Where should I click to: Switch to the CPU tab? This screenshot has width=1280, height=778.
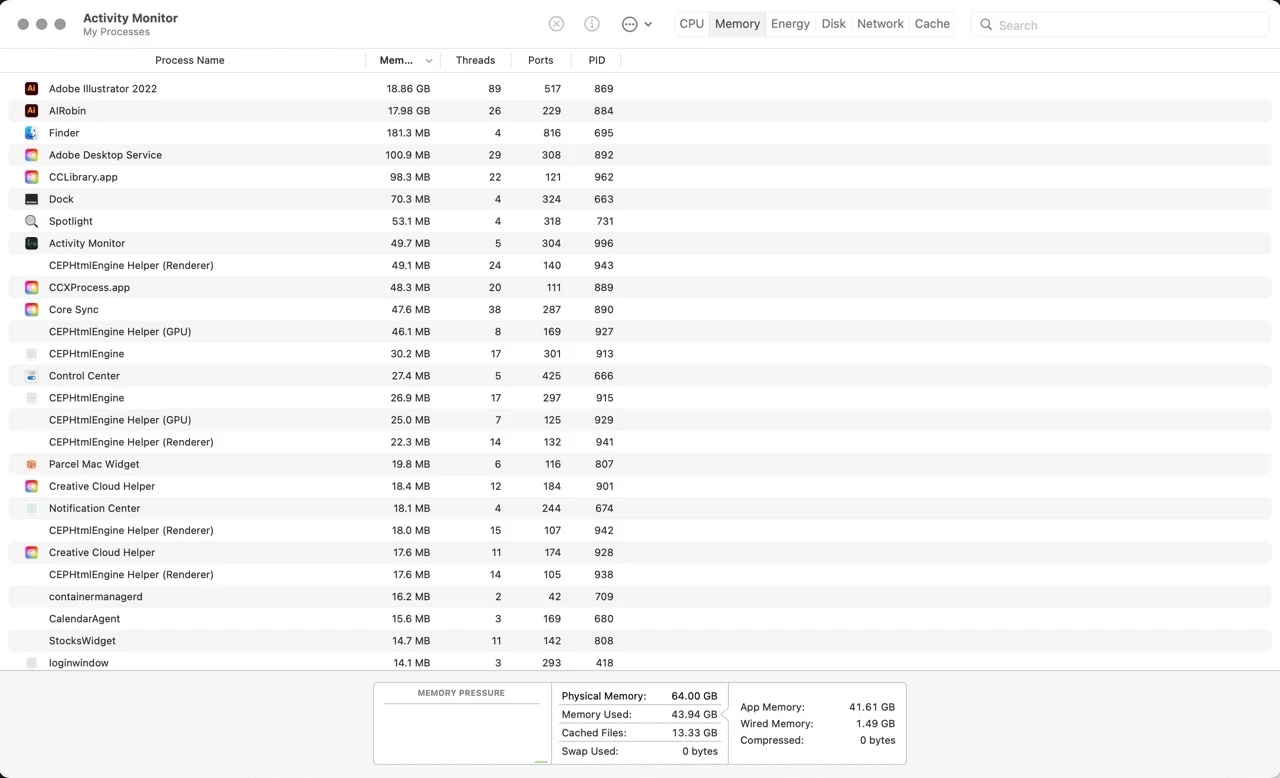pos(692,24)
